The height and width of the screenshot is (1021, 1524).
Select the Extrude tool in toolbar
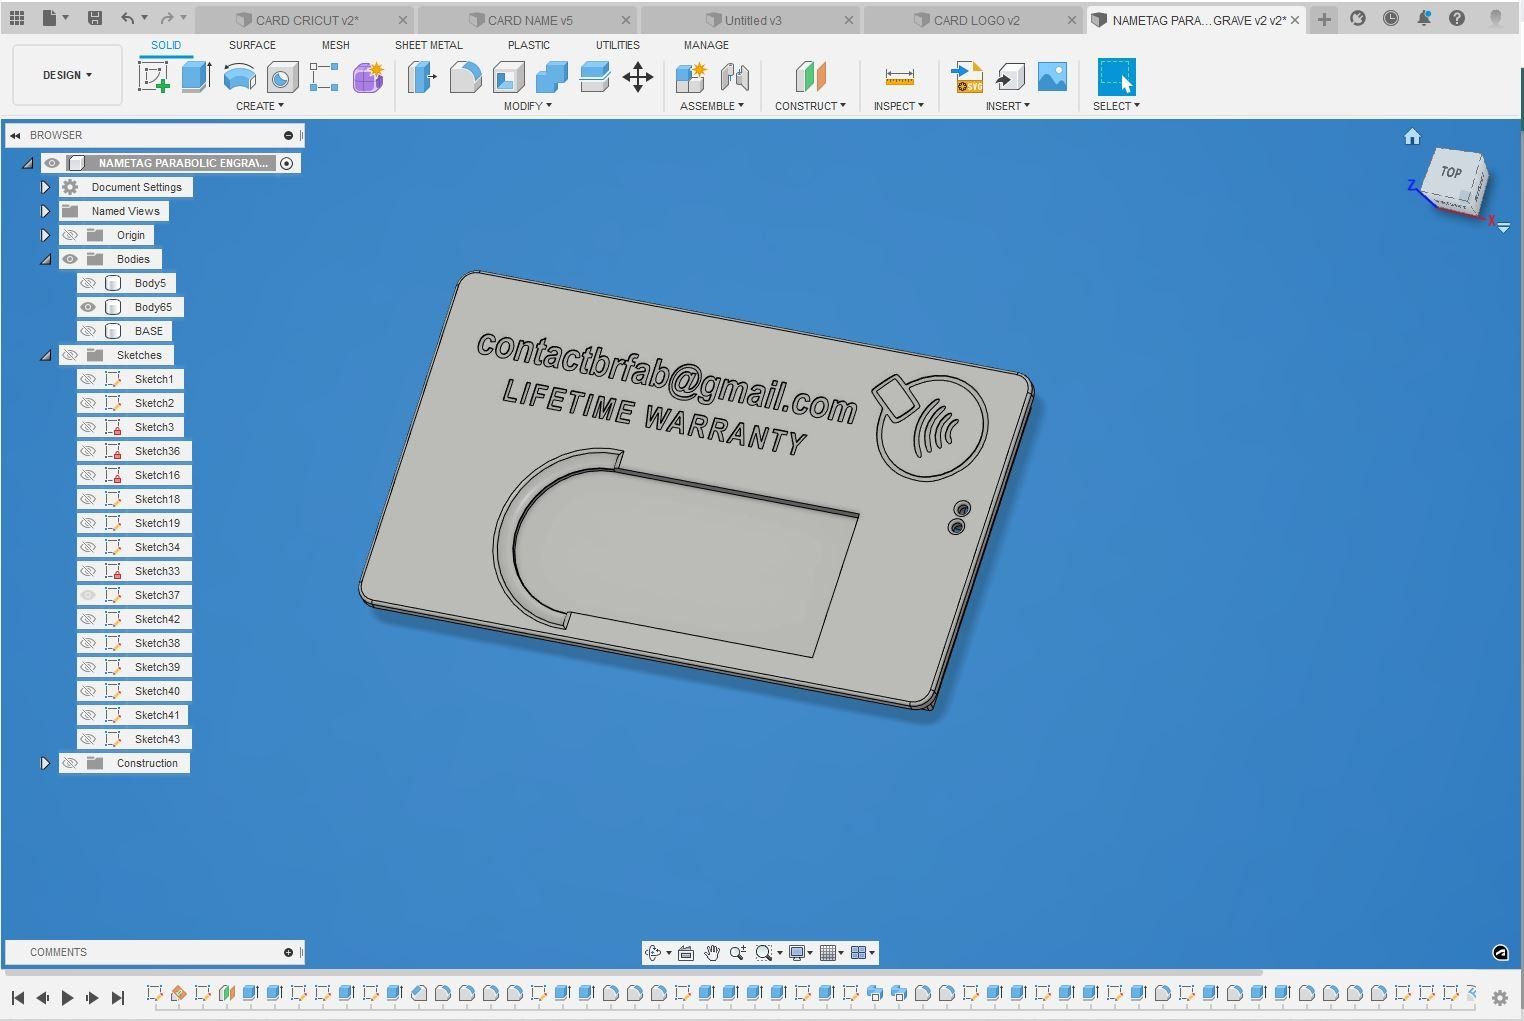pos(196,77)
